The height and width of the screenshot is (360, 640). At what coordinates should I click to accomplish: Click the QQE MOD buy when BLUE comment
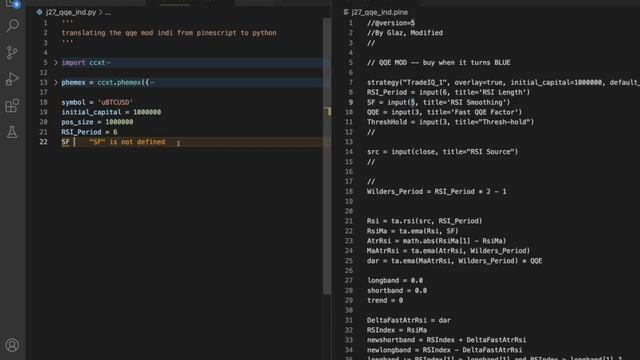coord(439,62)
